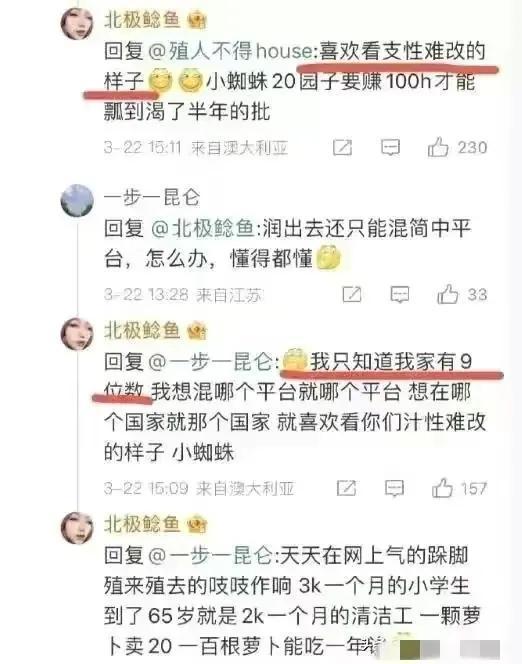
Task: Tap the crown badge beside the top 北极鲶鱼
Action: [x=196, y=19]
